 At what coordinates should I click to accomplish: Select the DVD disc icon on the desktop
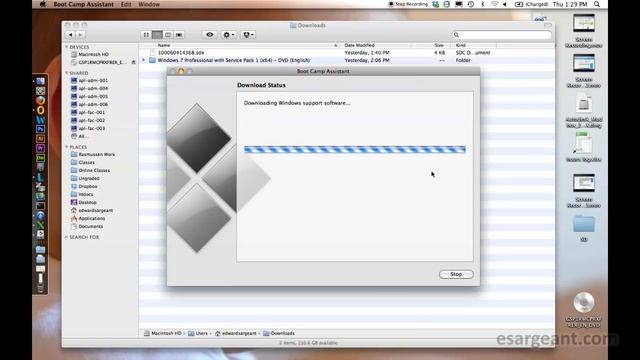(584, 303)
